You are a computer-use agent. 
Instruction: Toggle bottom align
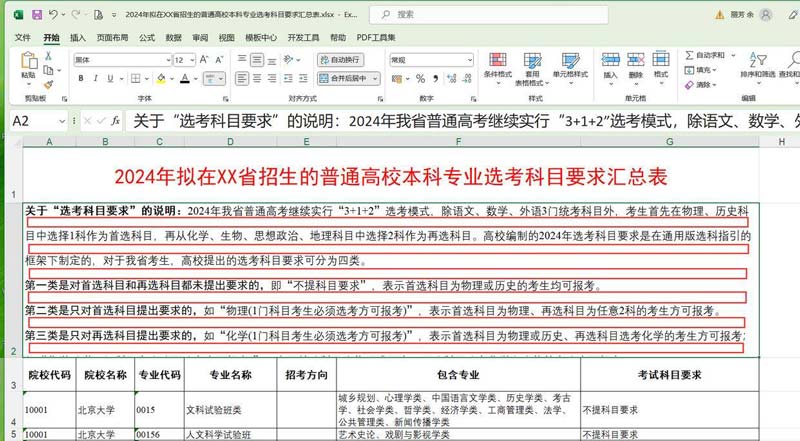pos(272,60)
